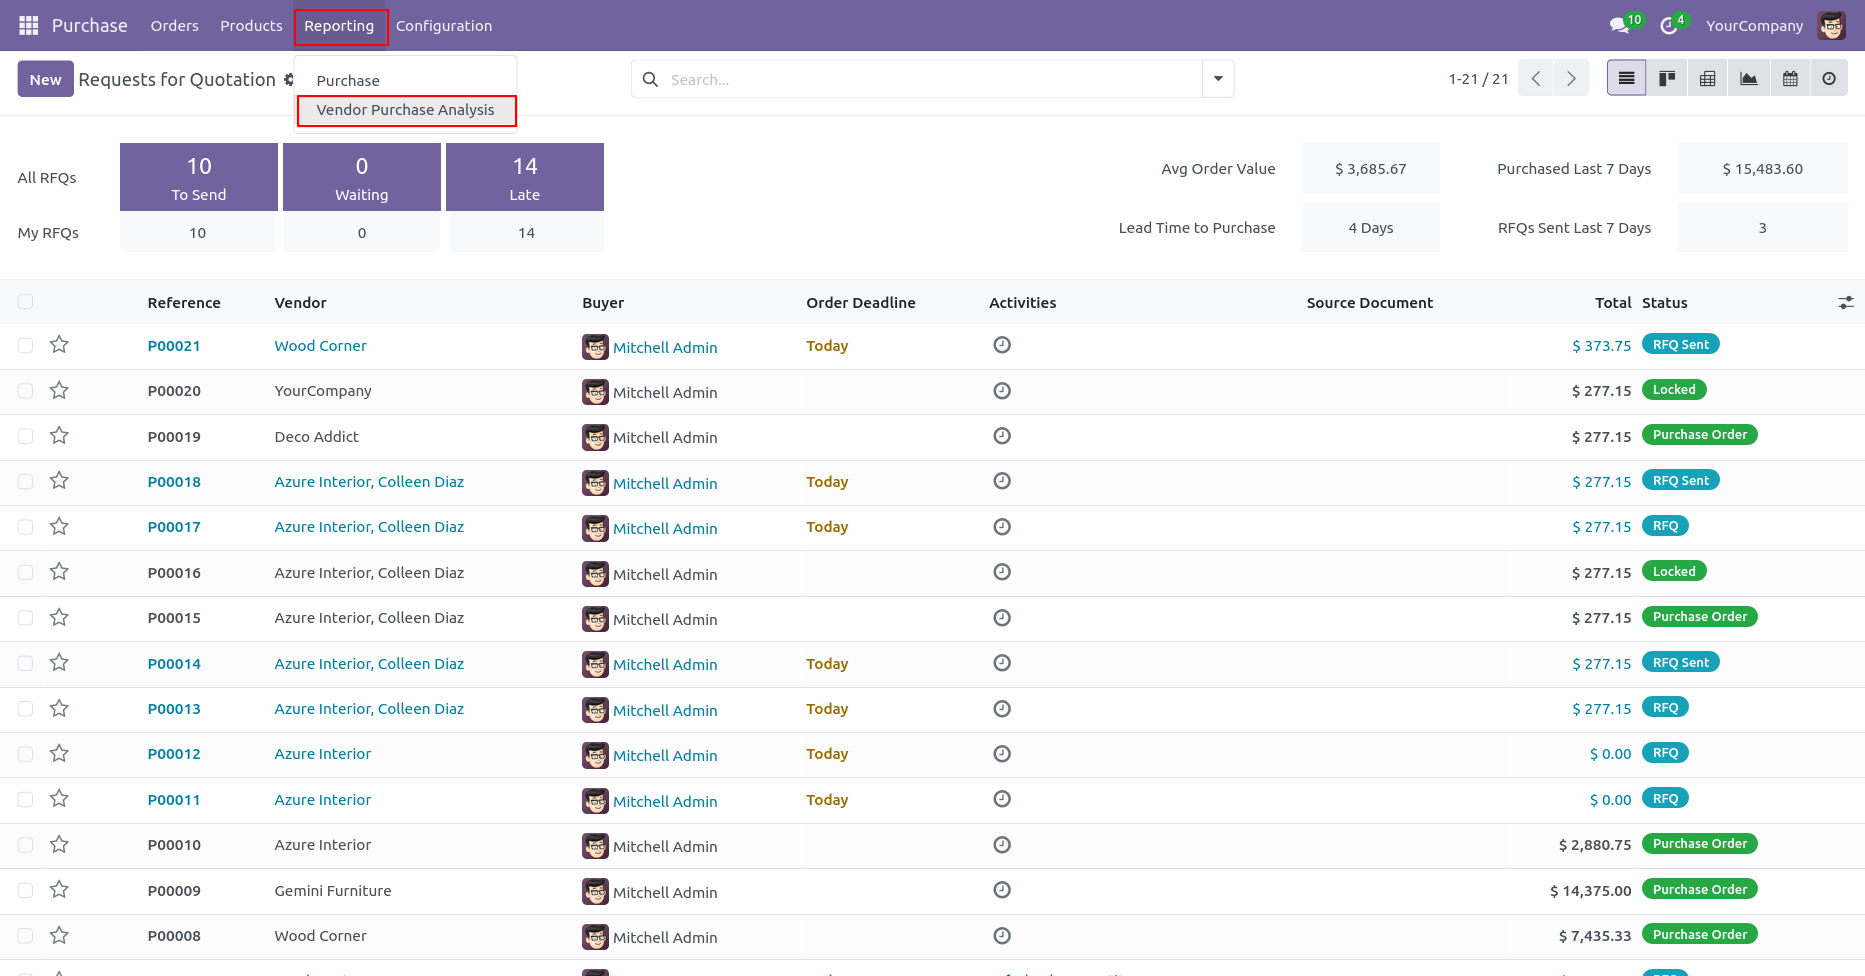Viewport: 1865px width, 976px height.
Task: Click RFQ Sent badge on P00018
Action: coord(1681,480)
